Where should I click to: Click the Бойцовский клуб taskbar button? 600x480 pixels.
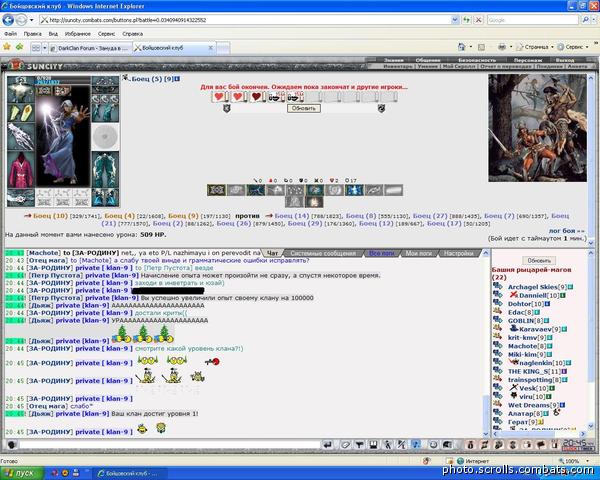tap(130, 473)
